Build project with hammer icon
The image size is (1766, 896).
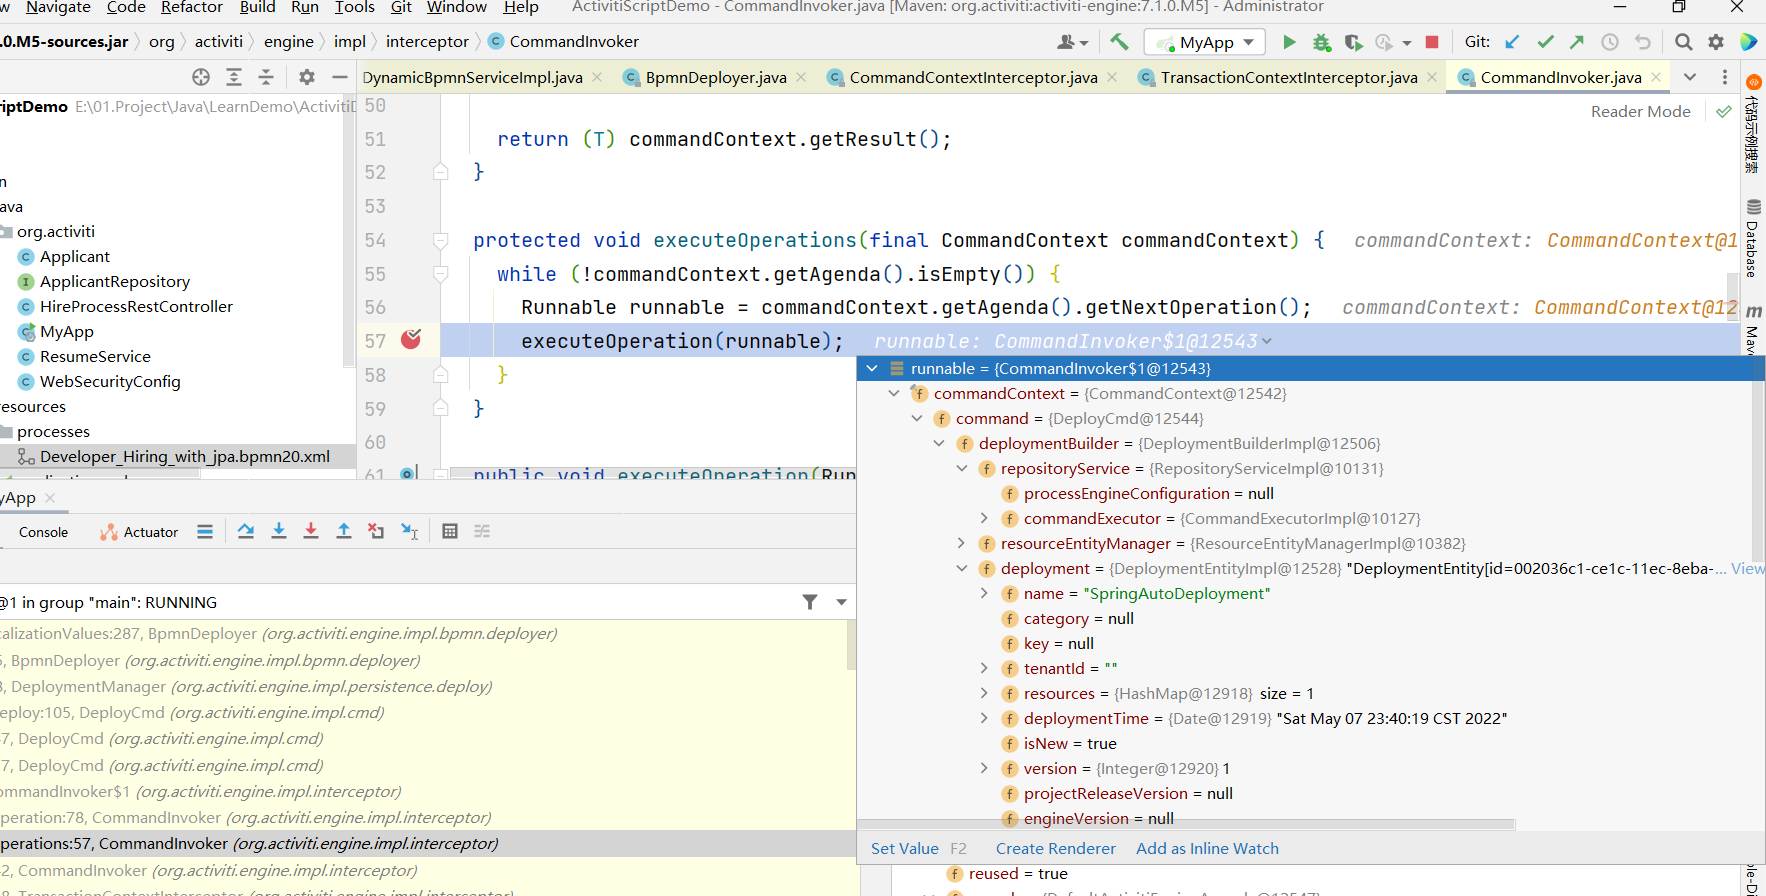click(x=1119, y=42)
